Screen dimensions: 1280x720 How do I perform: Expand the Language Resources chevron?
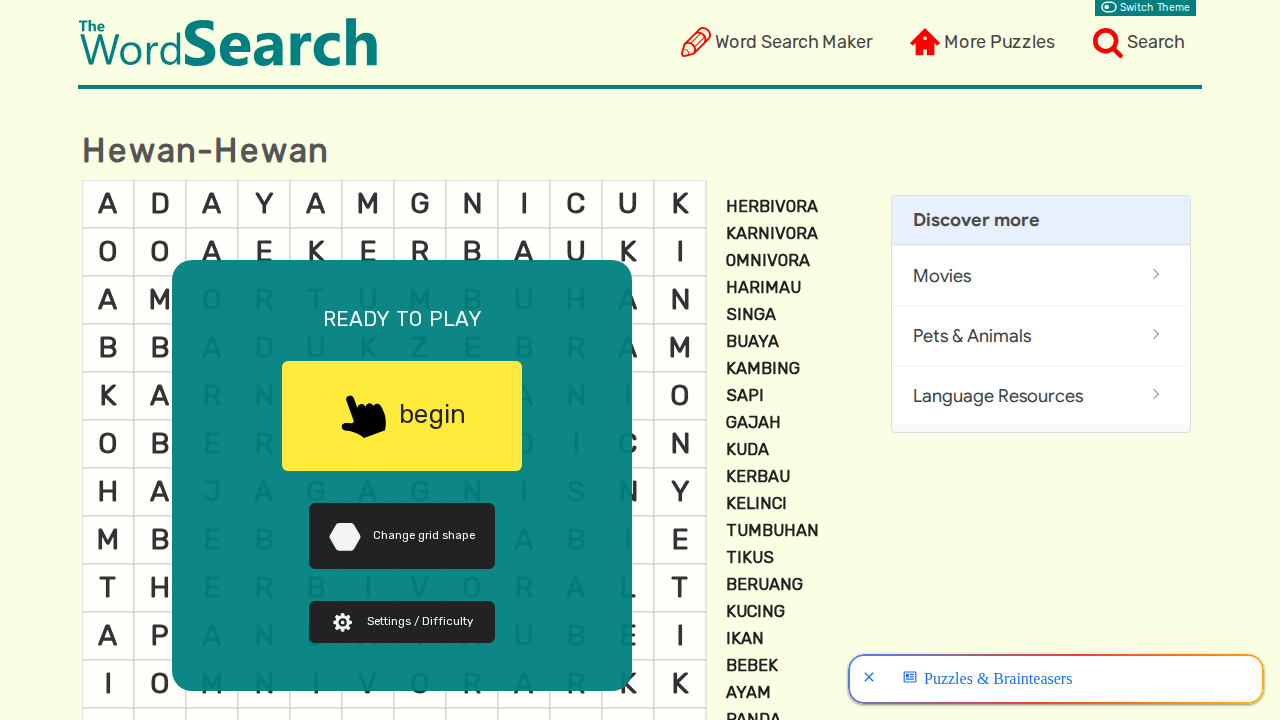coord(1156,395)
